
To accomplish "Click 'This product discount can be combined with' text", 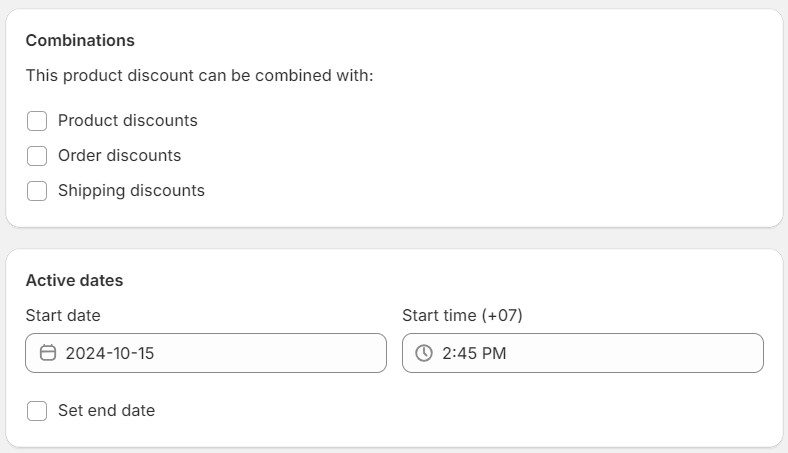I will [199, 76].
